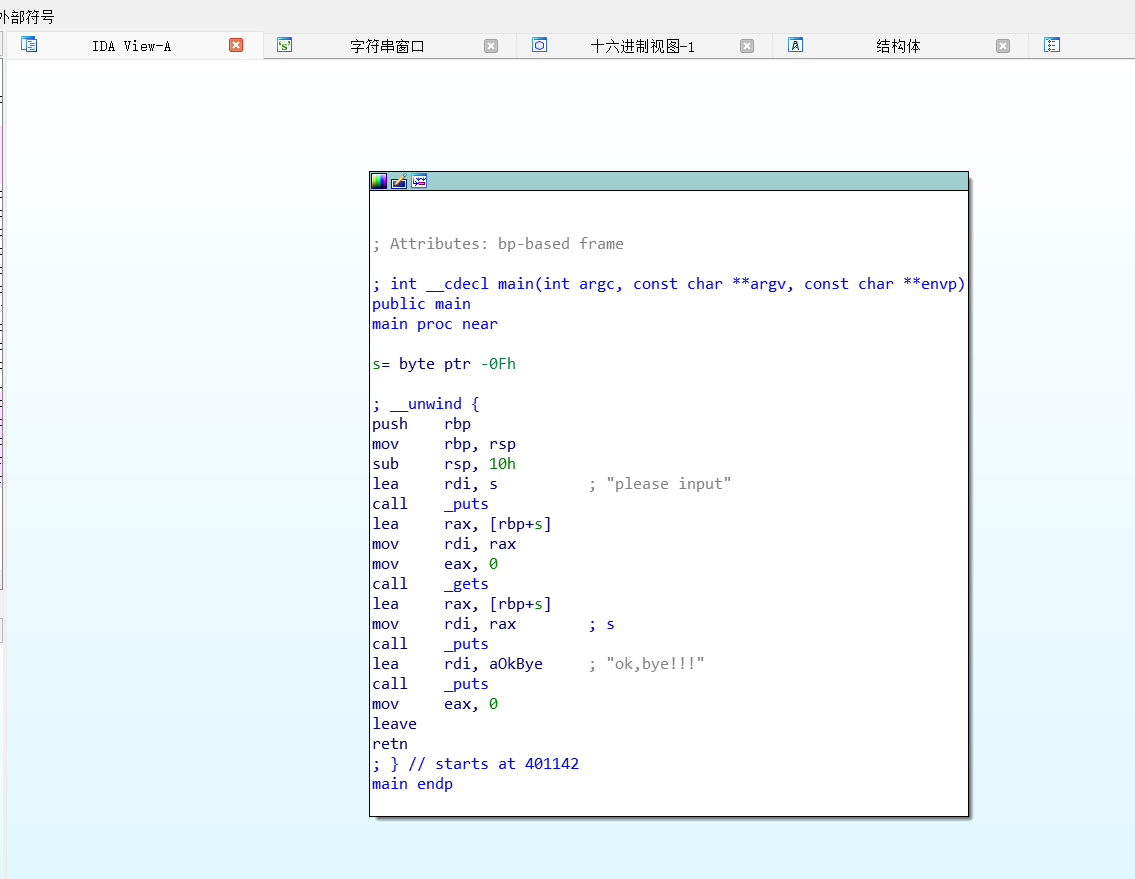Close the 字符串窗口 tab
The height and width of the screenshot is (879, 1135).
tap(491, 46)
